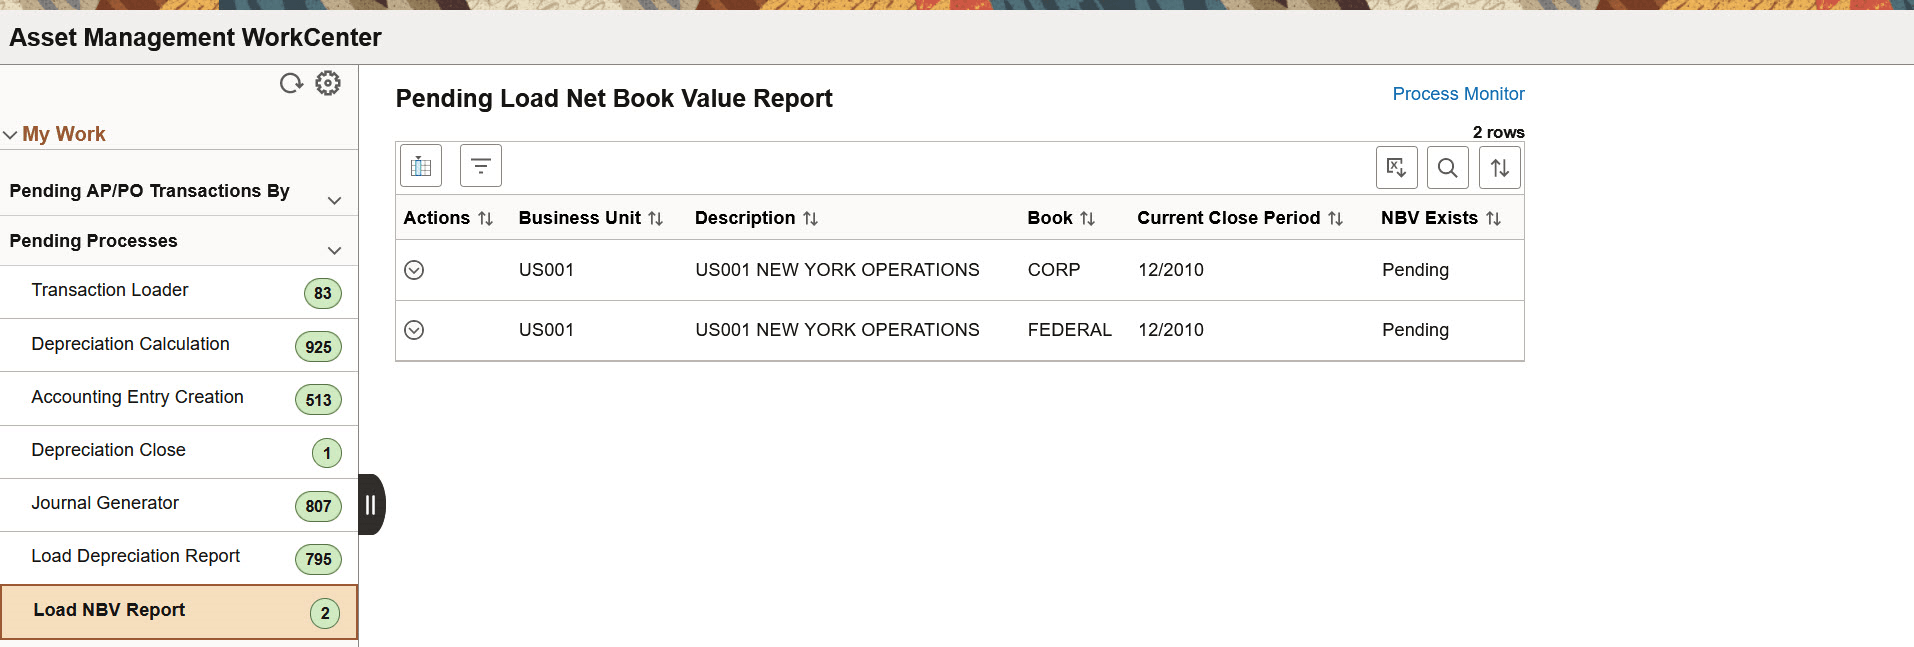Select Transaction Loader in My Work
The image size is (1914, 647).
click(110, 290)
